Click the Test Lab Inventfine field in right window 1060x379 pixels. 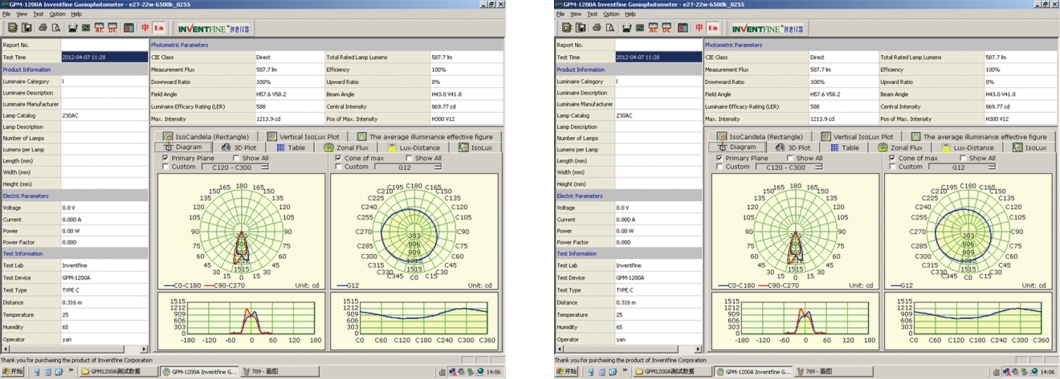[x=657, y=266]
